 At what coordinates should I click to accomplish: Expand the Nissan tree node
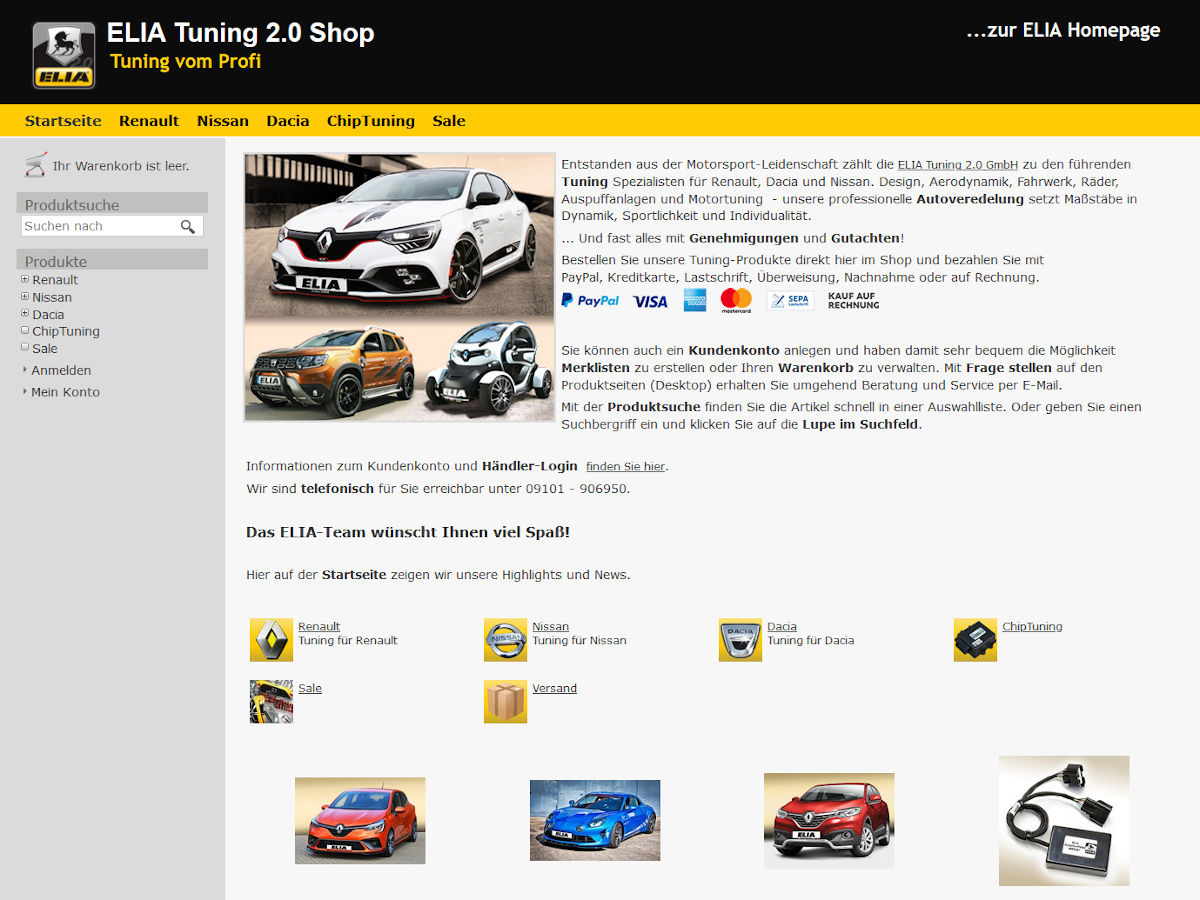(x=25, y=296)
